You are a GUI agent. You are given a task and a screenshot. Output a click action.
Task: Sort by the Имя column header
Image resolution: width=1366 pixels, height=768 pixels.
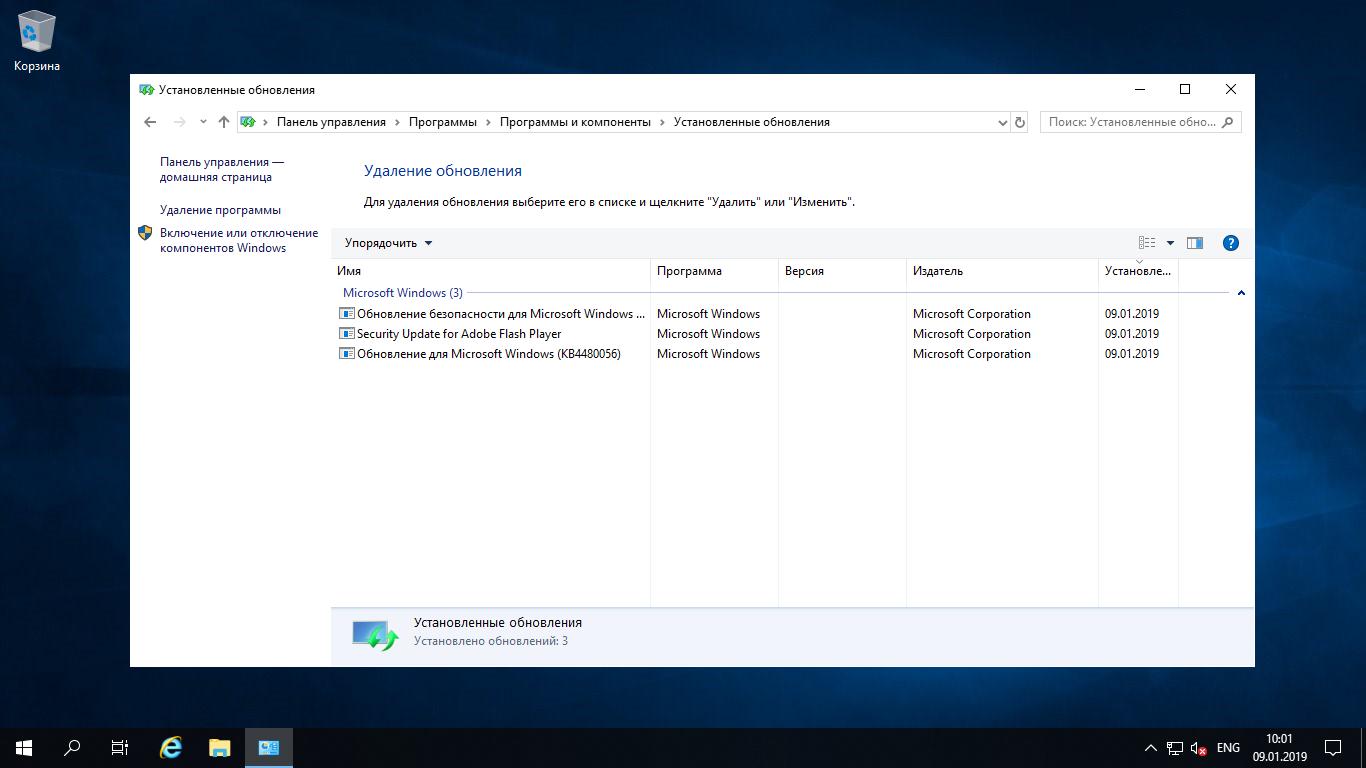coord(491,271)
